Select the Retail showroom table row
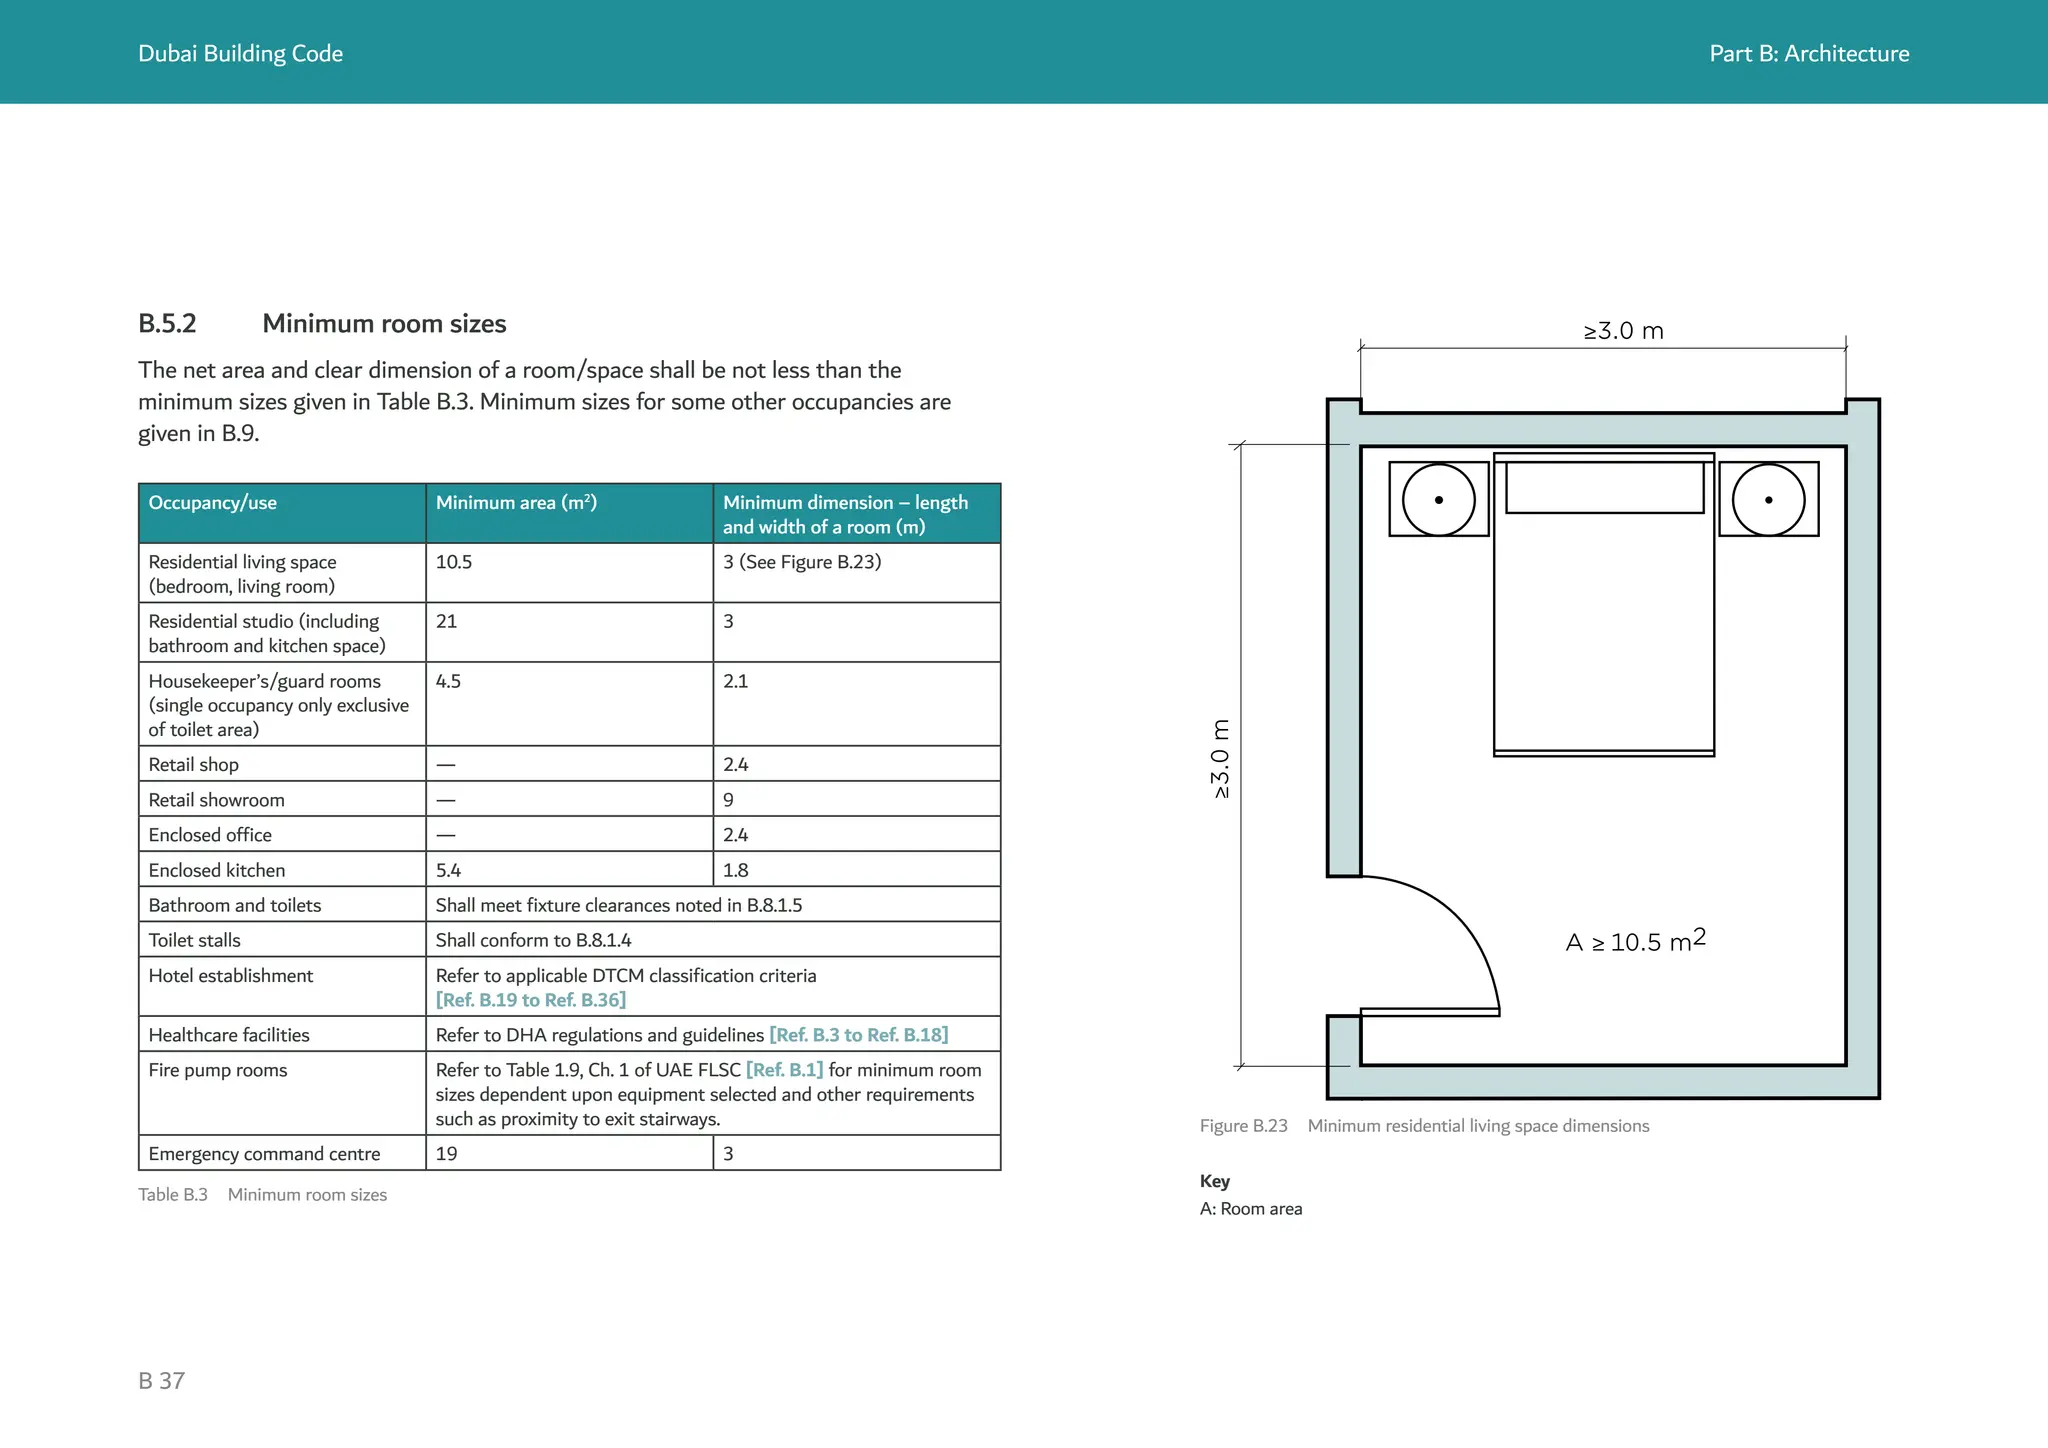 (217, 800)
